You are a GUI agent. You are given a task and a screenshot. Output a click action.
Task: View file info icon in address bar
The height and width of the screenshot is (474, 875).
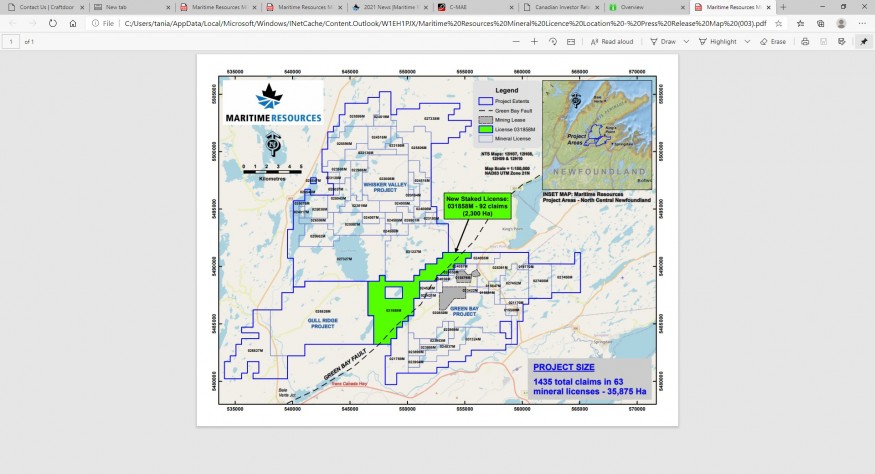click(x=95, y=23)
